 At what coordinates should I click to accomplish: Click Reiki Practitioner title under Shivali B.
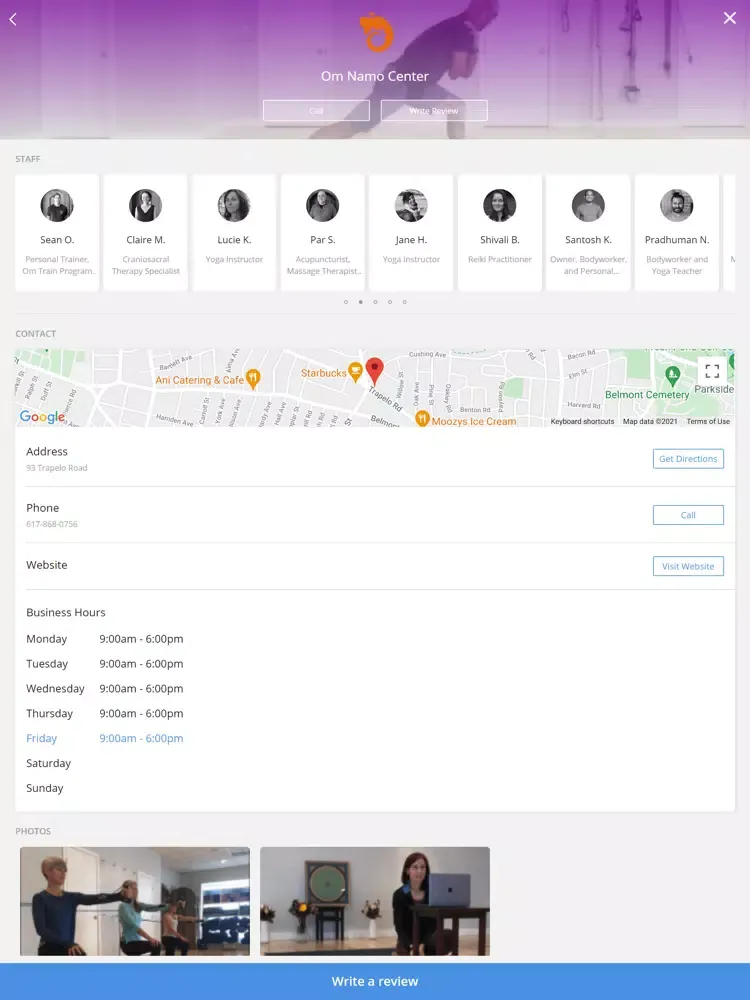point(499,259)
